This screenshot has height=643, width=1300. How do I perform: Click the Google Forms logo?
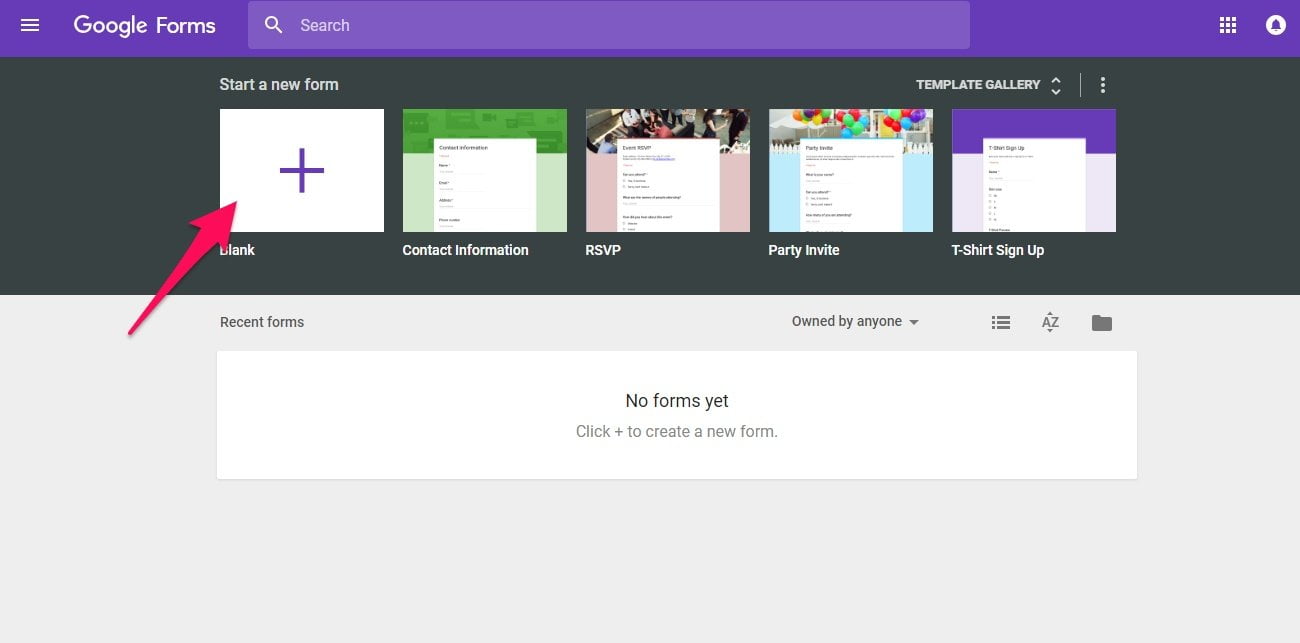(x=145, y=25)
